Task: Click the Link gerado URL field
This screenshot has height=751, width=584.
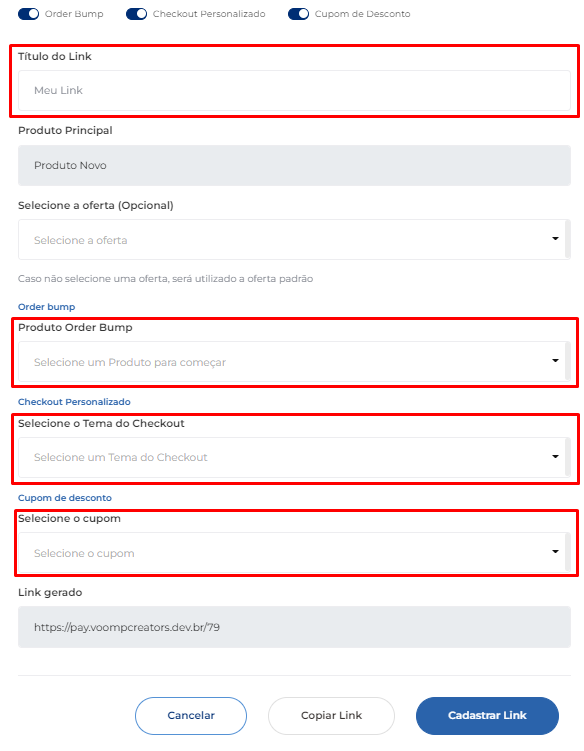Action: pyautogui.click(x=294, y=627)
